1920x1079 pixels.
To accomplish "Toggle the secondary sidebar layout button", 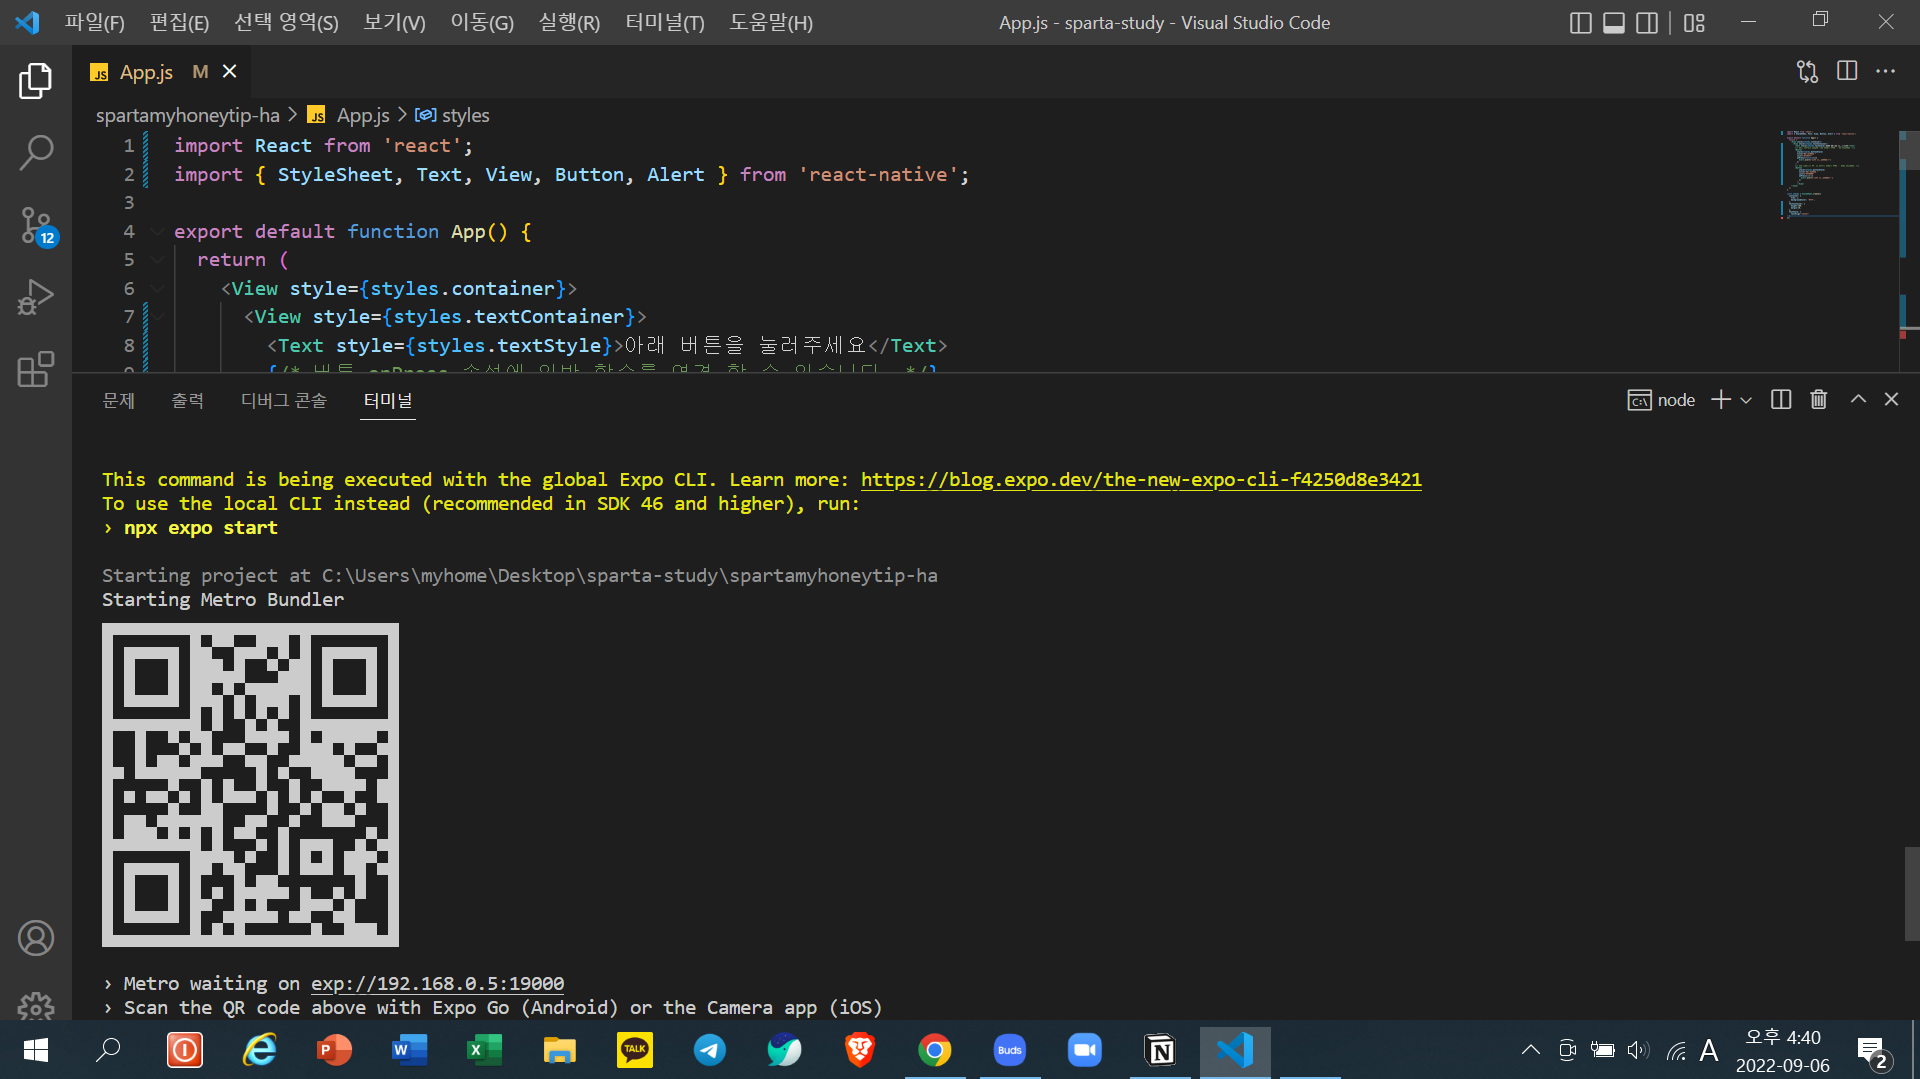I will pyautogui.click(x=1647, y=22).
